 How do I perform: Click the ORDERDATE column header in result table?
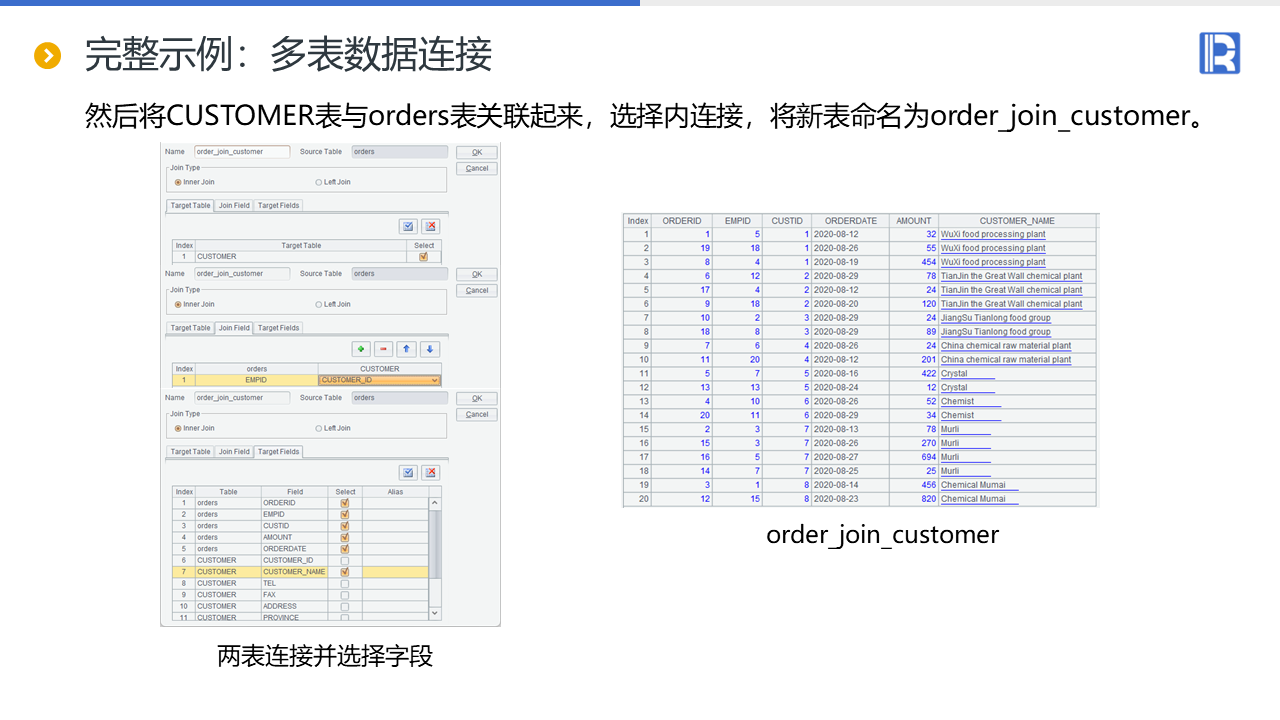click(x=851, y=221)
